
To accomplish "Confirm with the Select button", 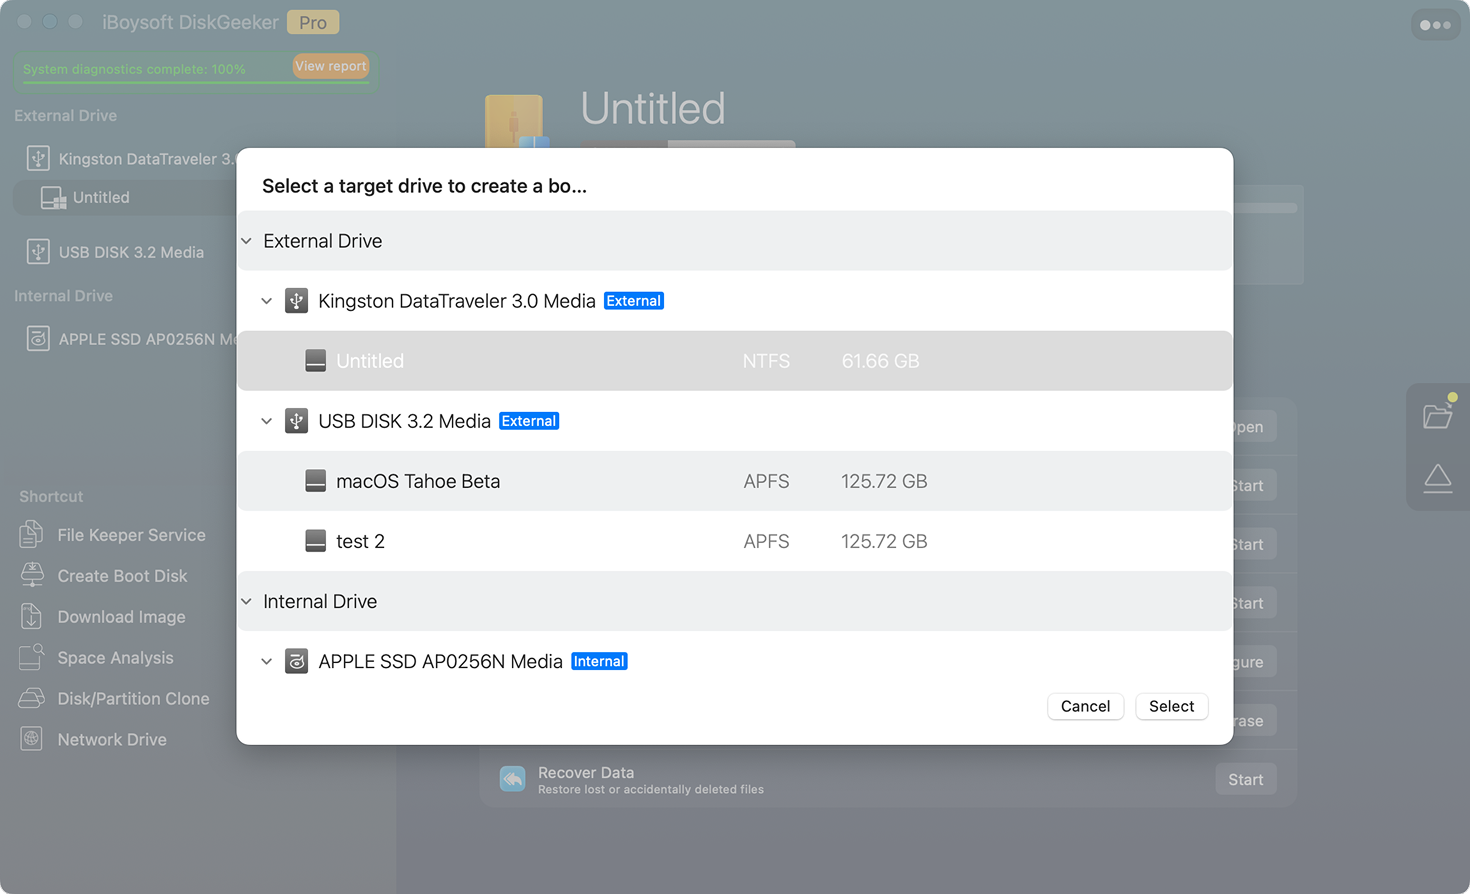I will [1171, 706].
